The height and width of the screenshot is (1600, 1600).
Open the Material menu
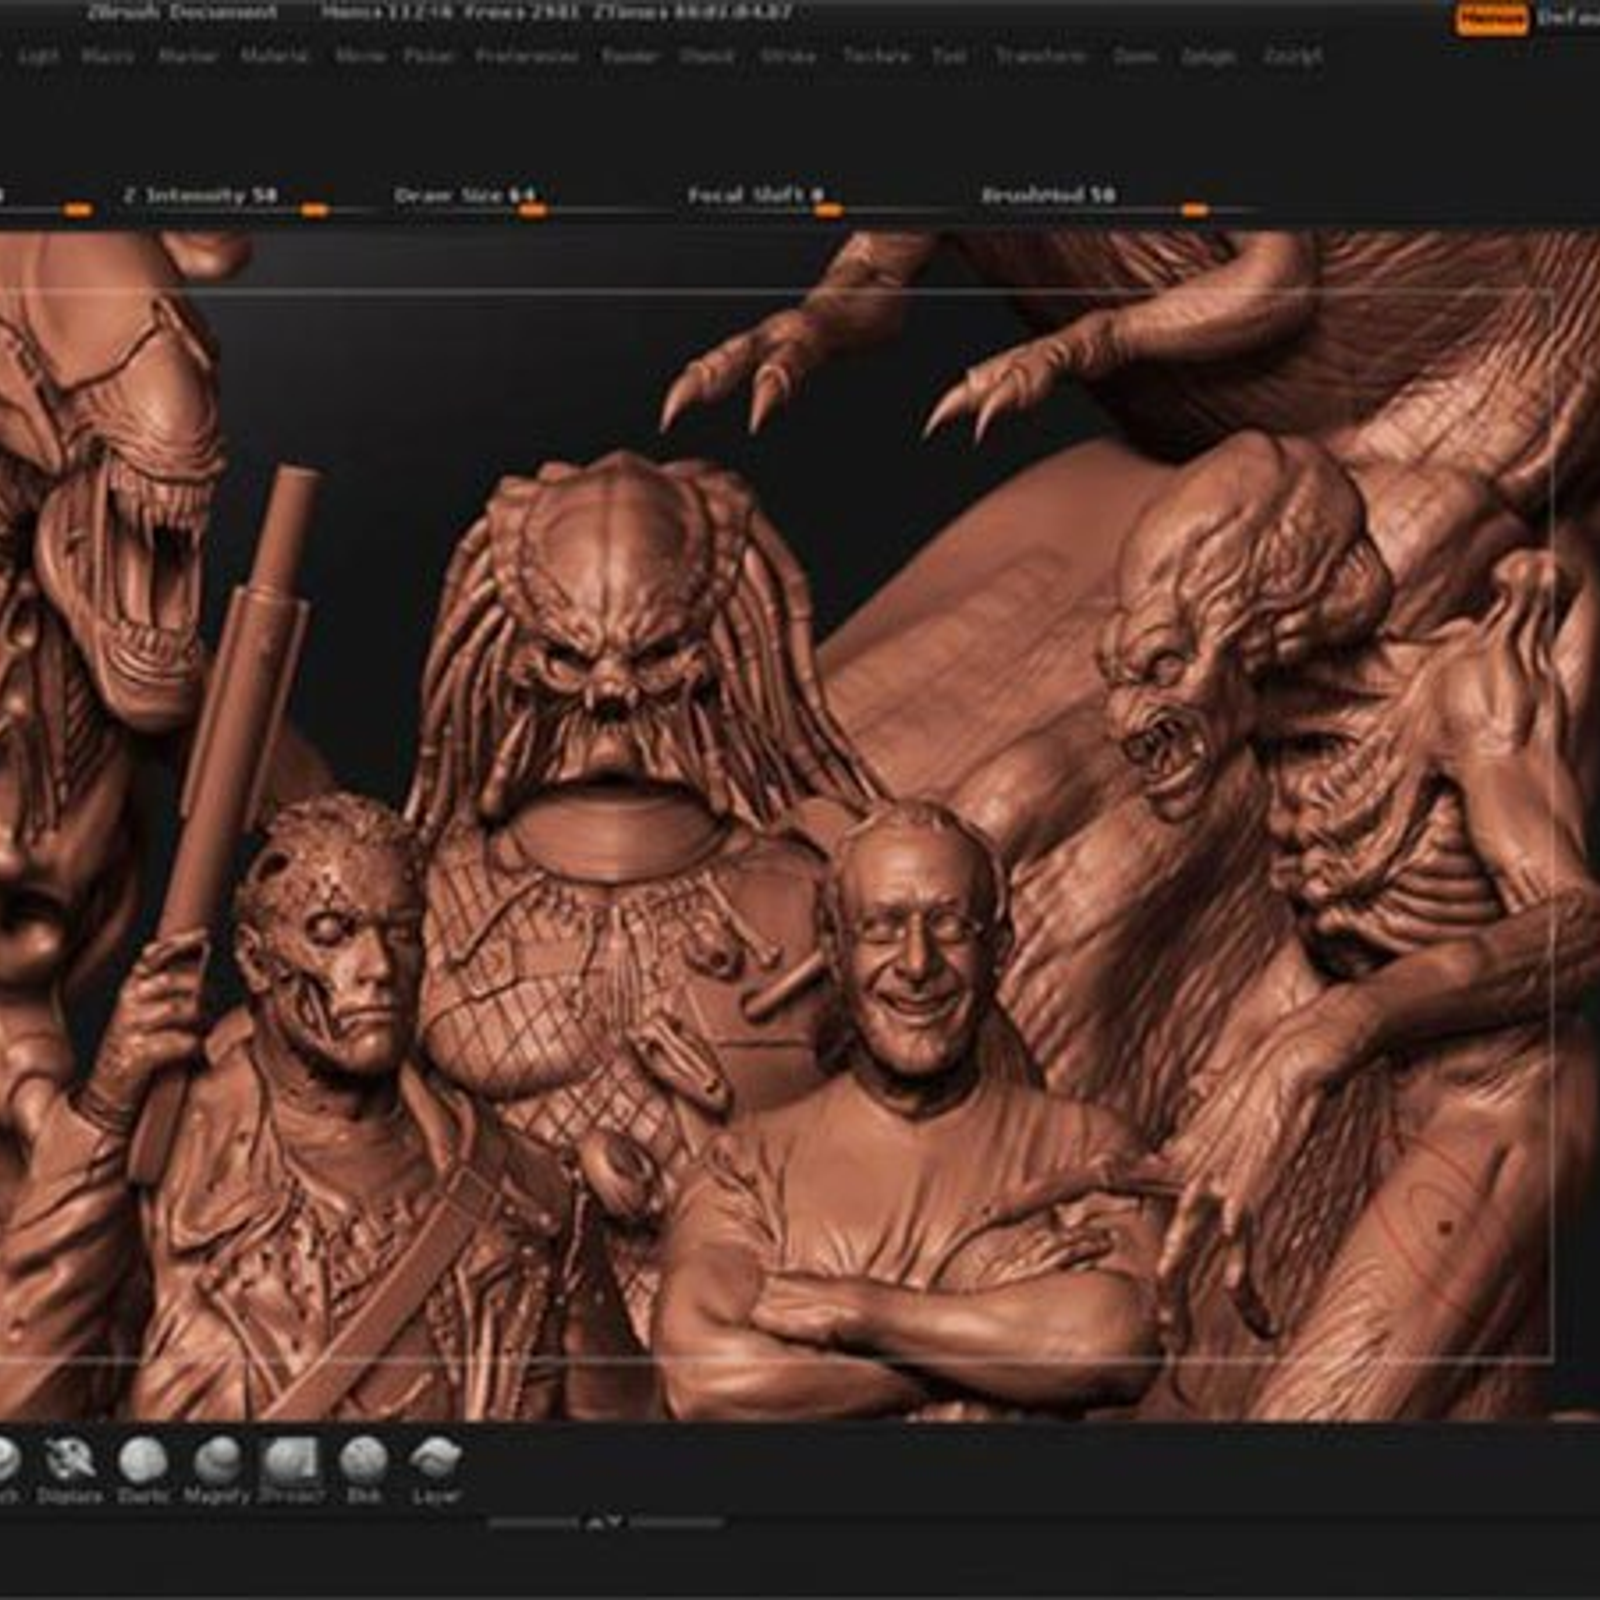[275, 56]
